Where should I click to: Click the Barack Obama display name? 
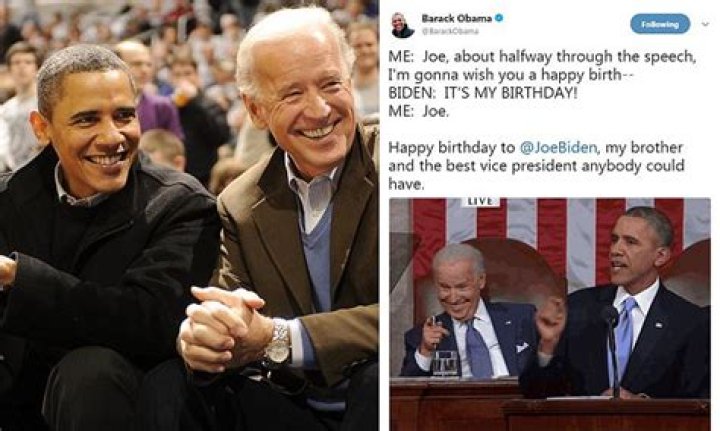point(457,18)
